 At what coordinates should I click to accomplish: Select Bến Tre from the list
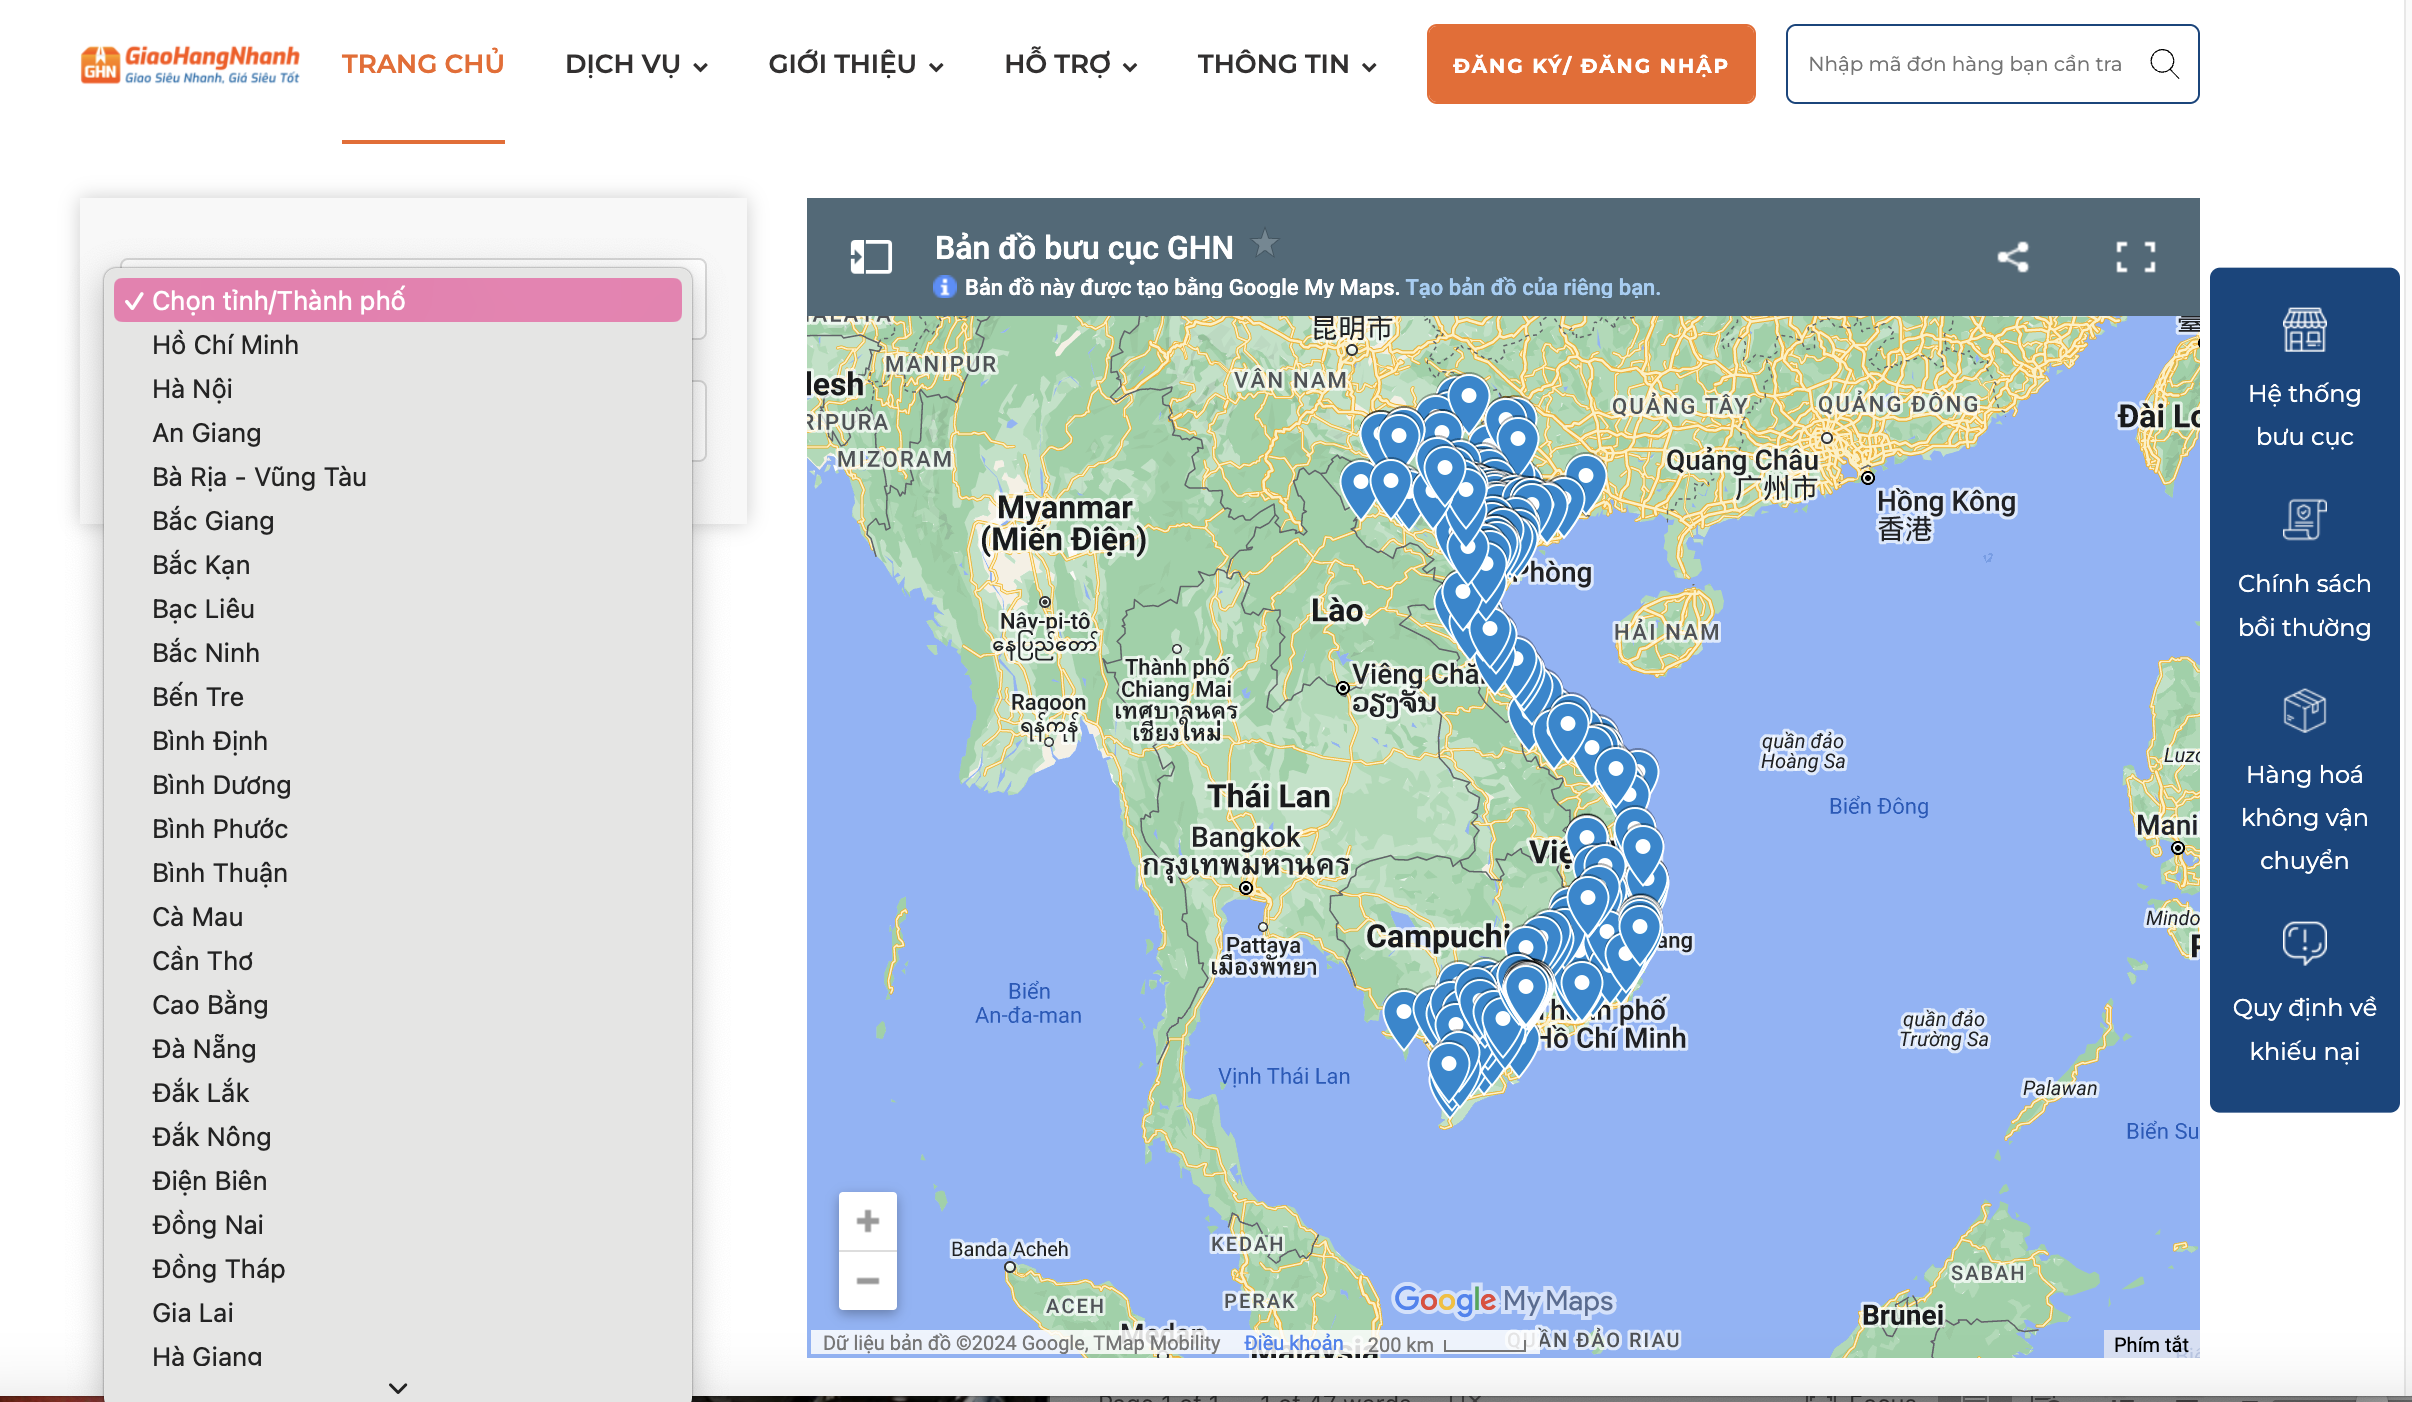click(398, 697)
